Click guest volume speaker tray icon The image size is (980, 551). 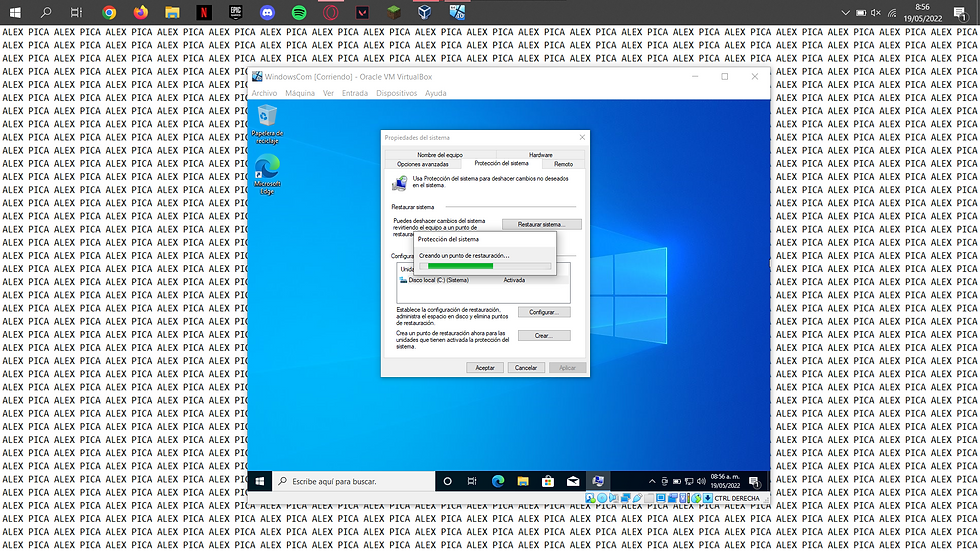[701, 481]
